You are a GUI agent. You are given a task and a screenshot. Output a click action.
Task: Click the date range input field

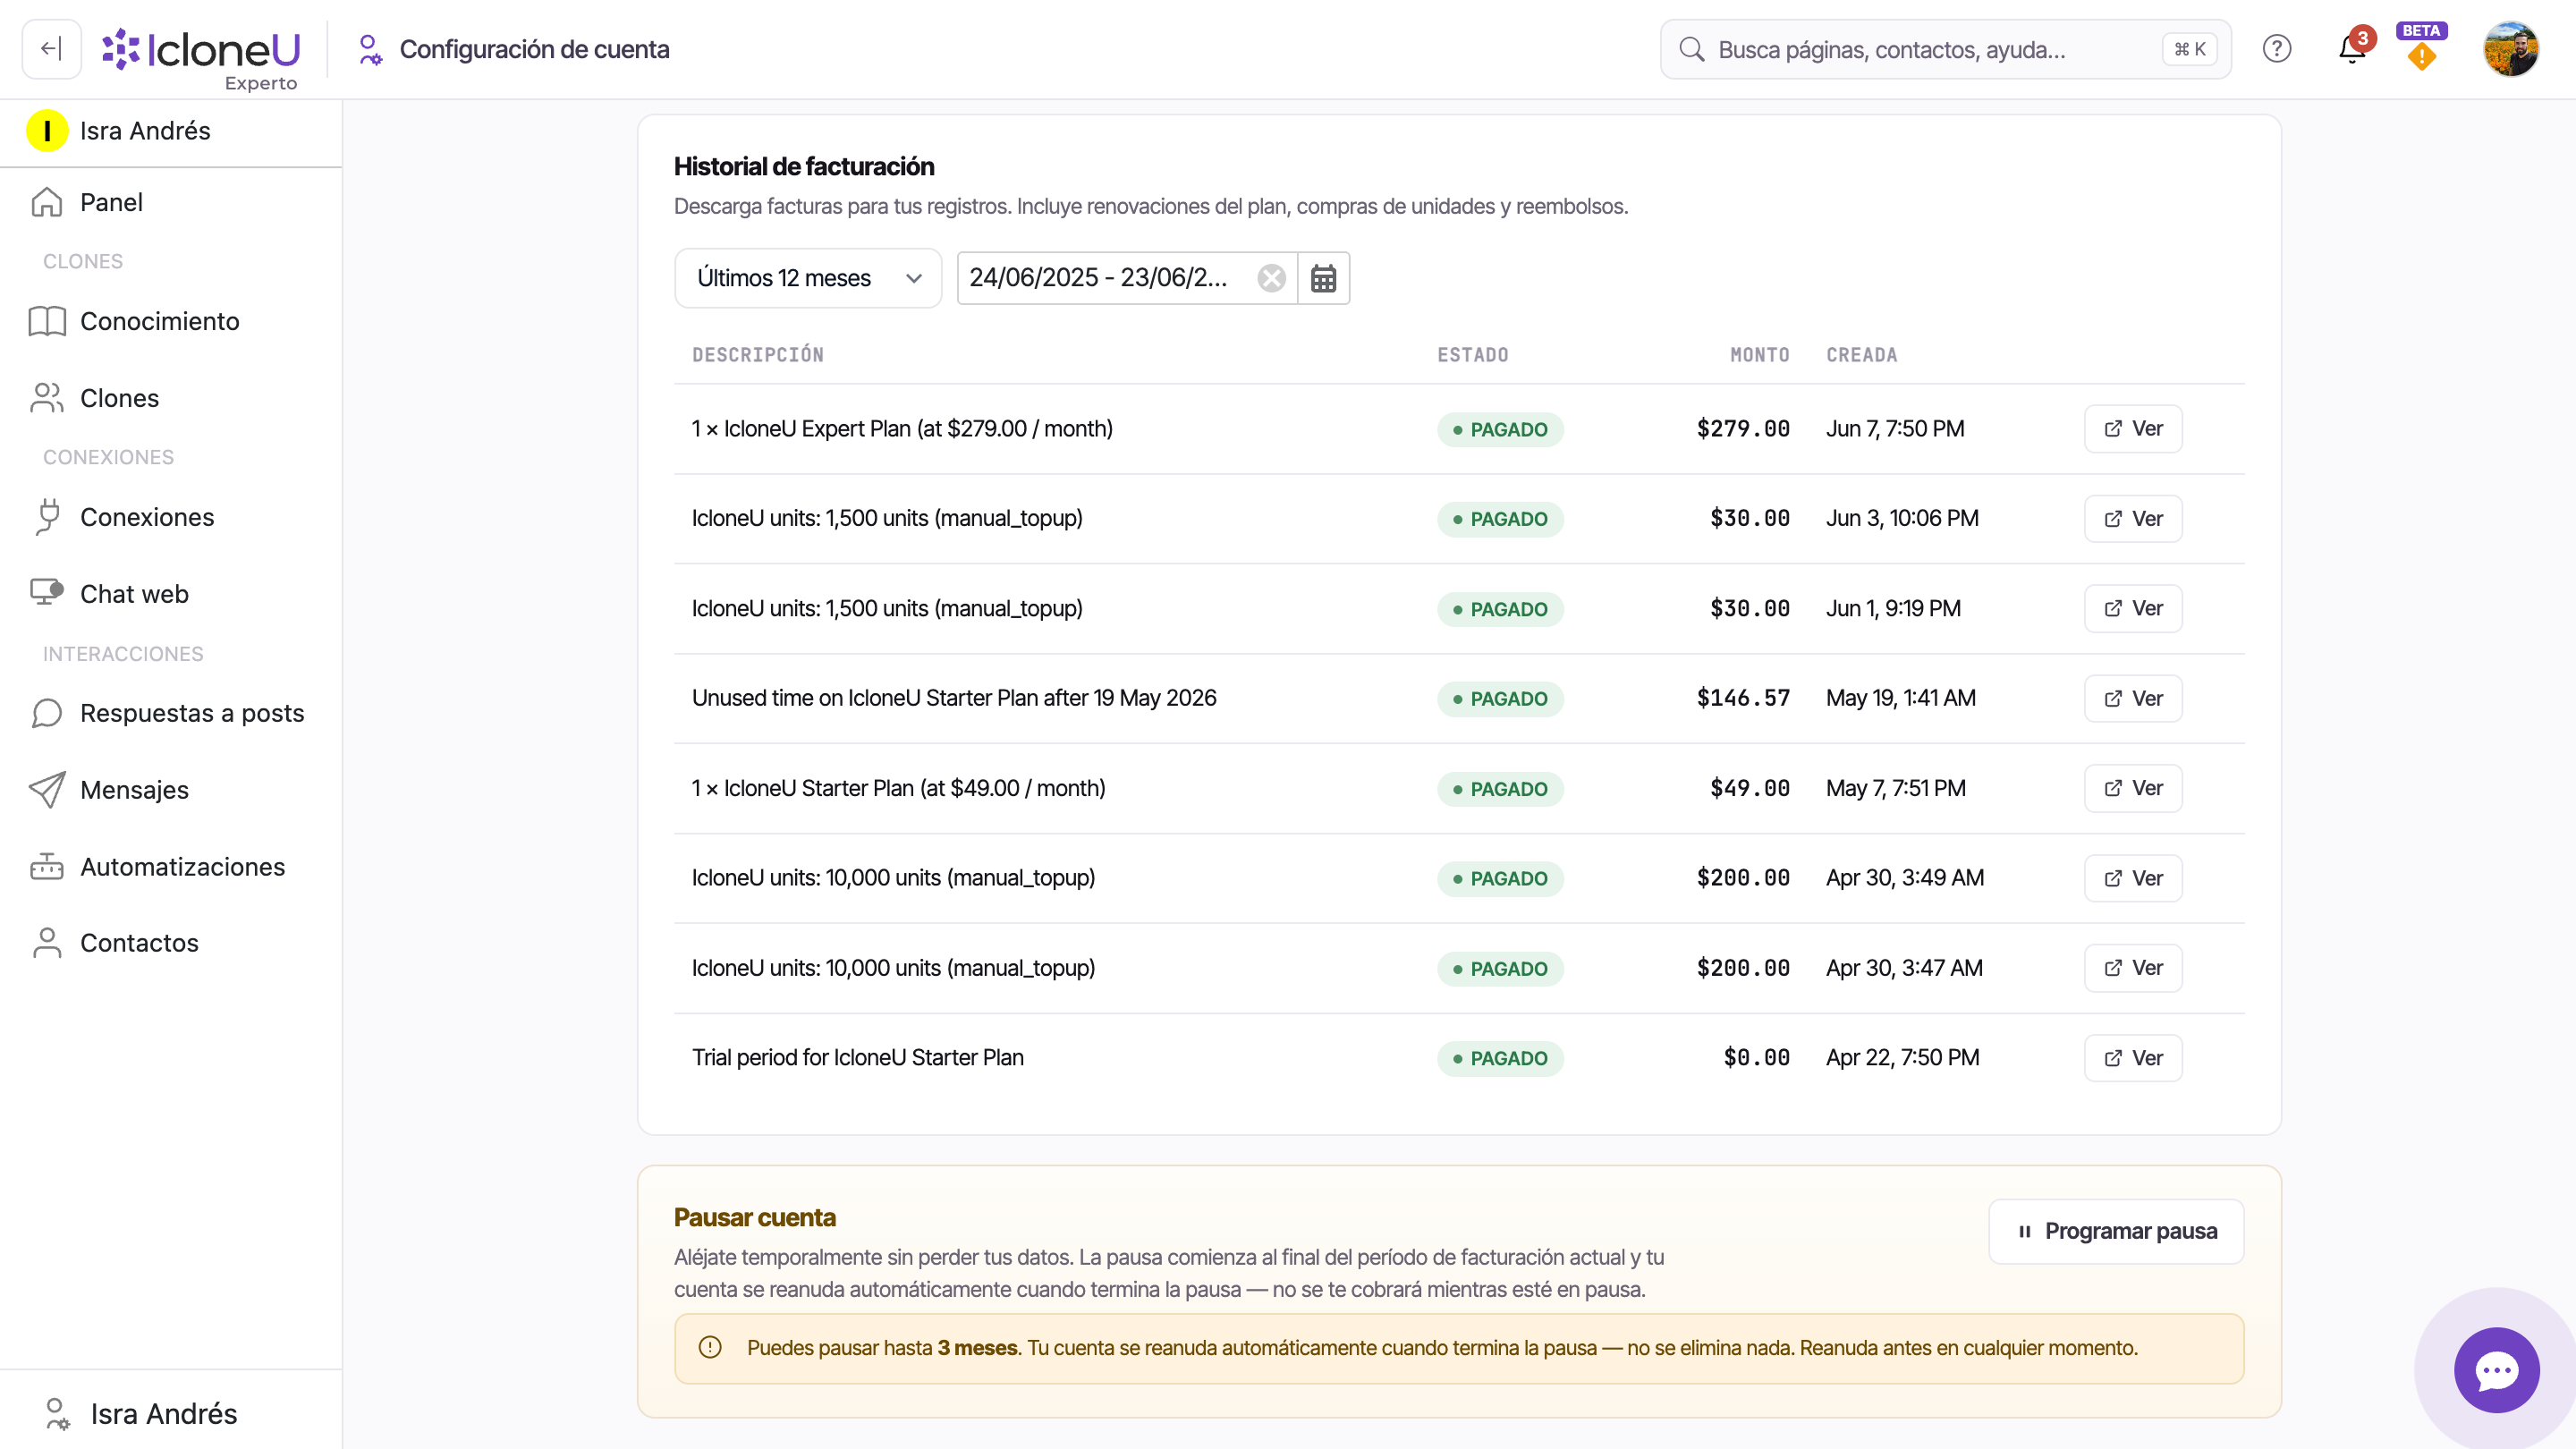point(1104,278)
